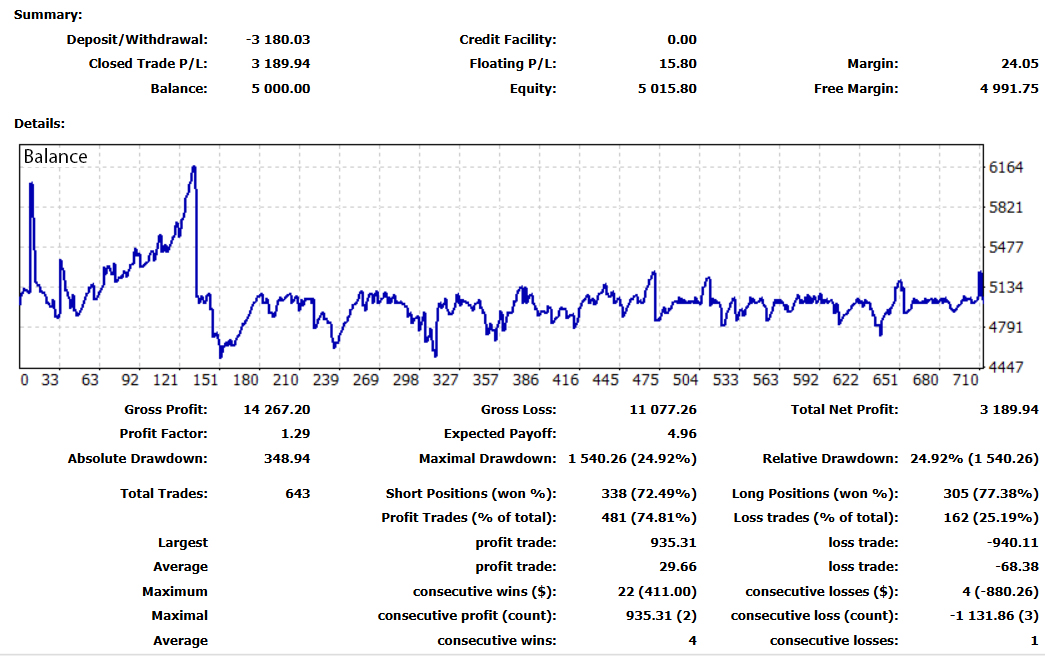Select the Deposit/Withdrawal value -3 180.03
The height and width of the screenshot is (656, 1045).
coord(277,40)
